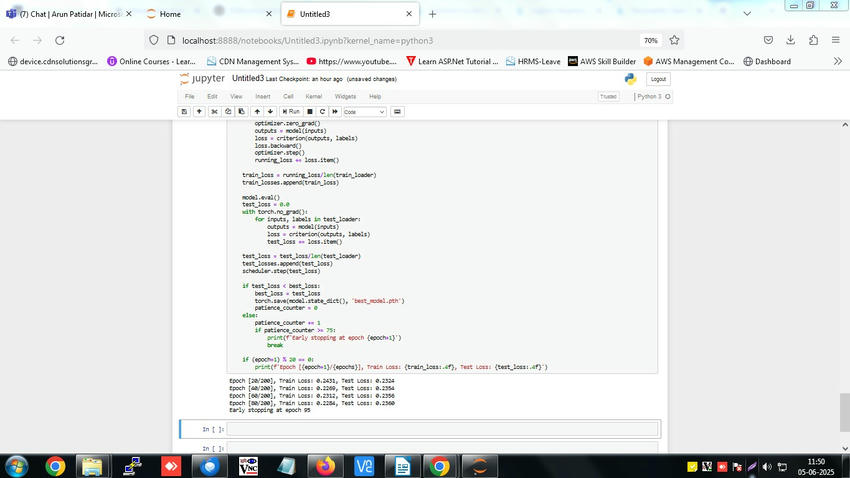Click the 70% zoom level indicator

point(651,41)
